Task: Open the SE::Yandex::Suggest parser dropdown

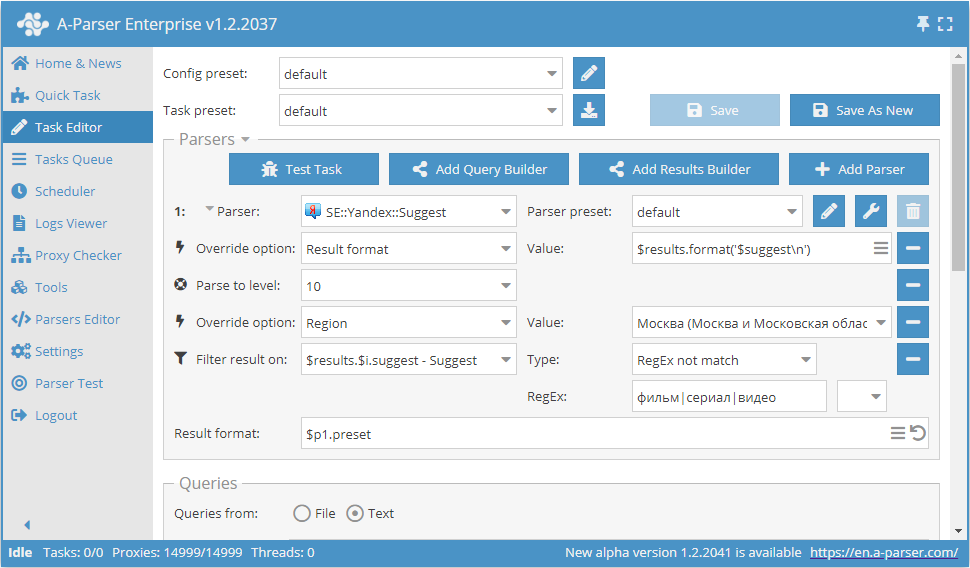Action: click(408, 212)
